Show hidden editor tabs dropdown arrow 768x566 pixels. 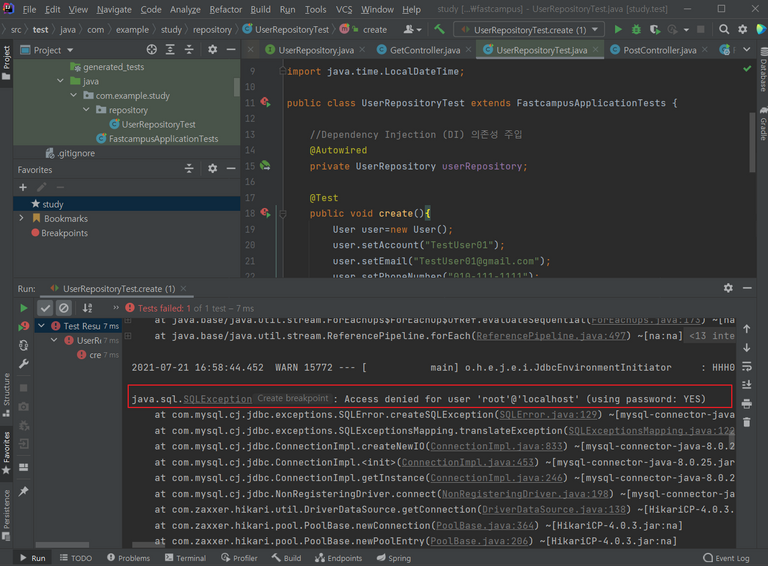(746, 49)
